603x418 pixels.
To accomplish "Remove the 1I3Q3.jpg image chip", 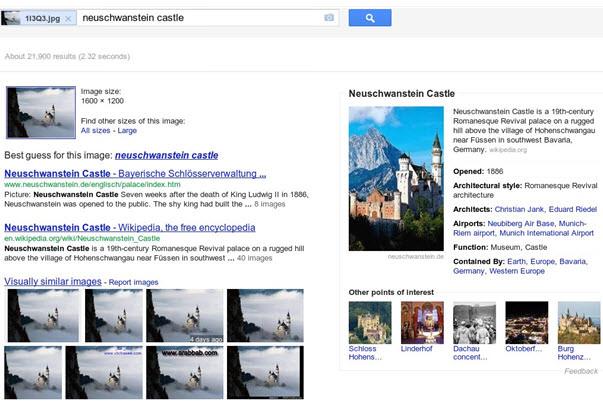I will [x=68, y=18].
